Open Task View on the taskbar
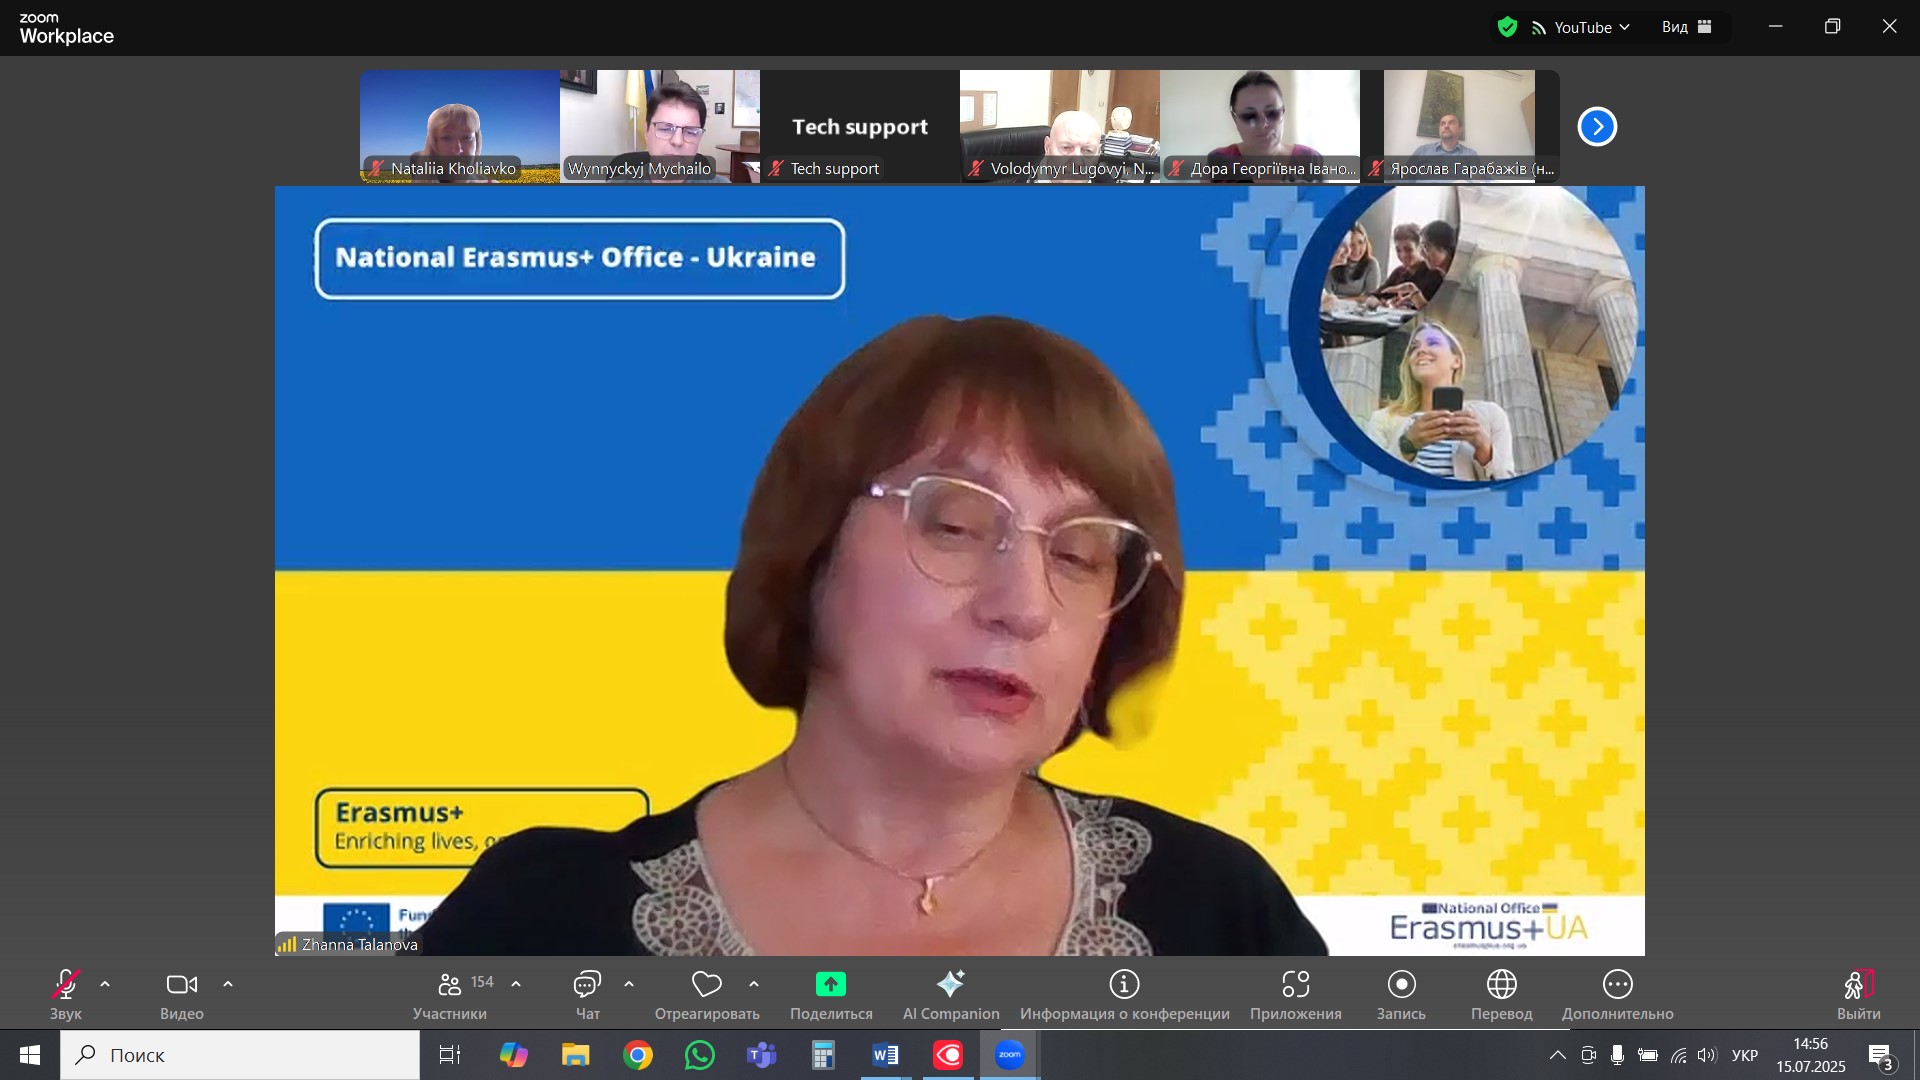Viewport: 1920px width, 1080px height. [450, 1055]
